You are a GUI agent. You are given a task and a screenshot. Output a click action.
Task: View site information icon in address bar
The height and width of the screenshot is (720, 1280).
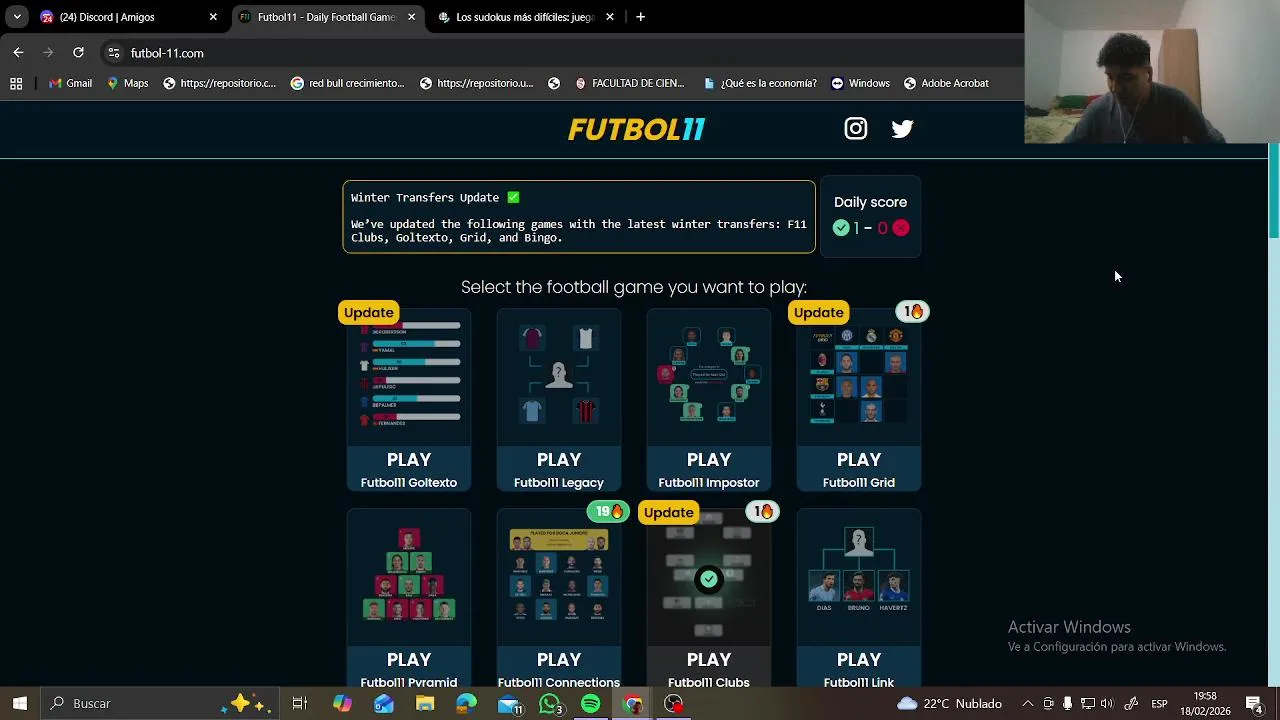[114, 53]
